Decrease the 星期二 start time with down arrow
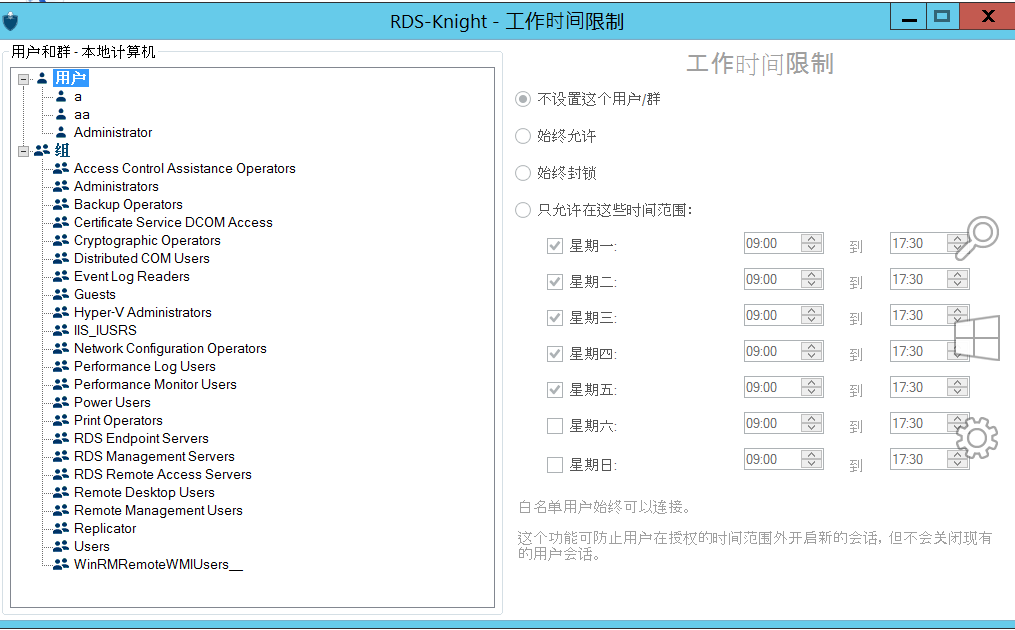 812,284
